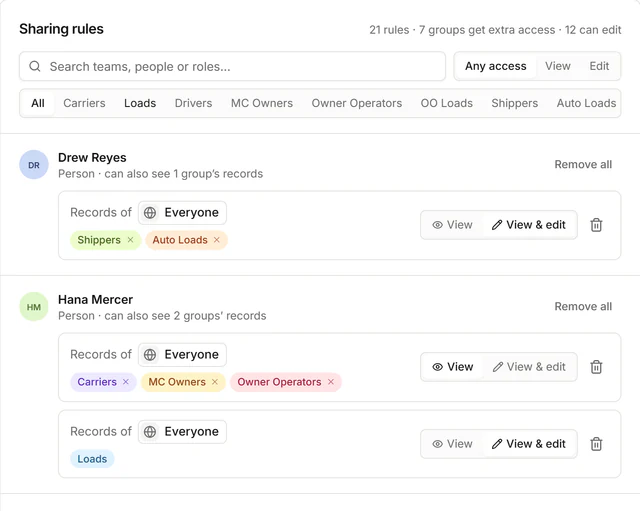Click 'can also see 2 groups' records' text
640x511 pixels.
185,316
